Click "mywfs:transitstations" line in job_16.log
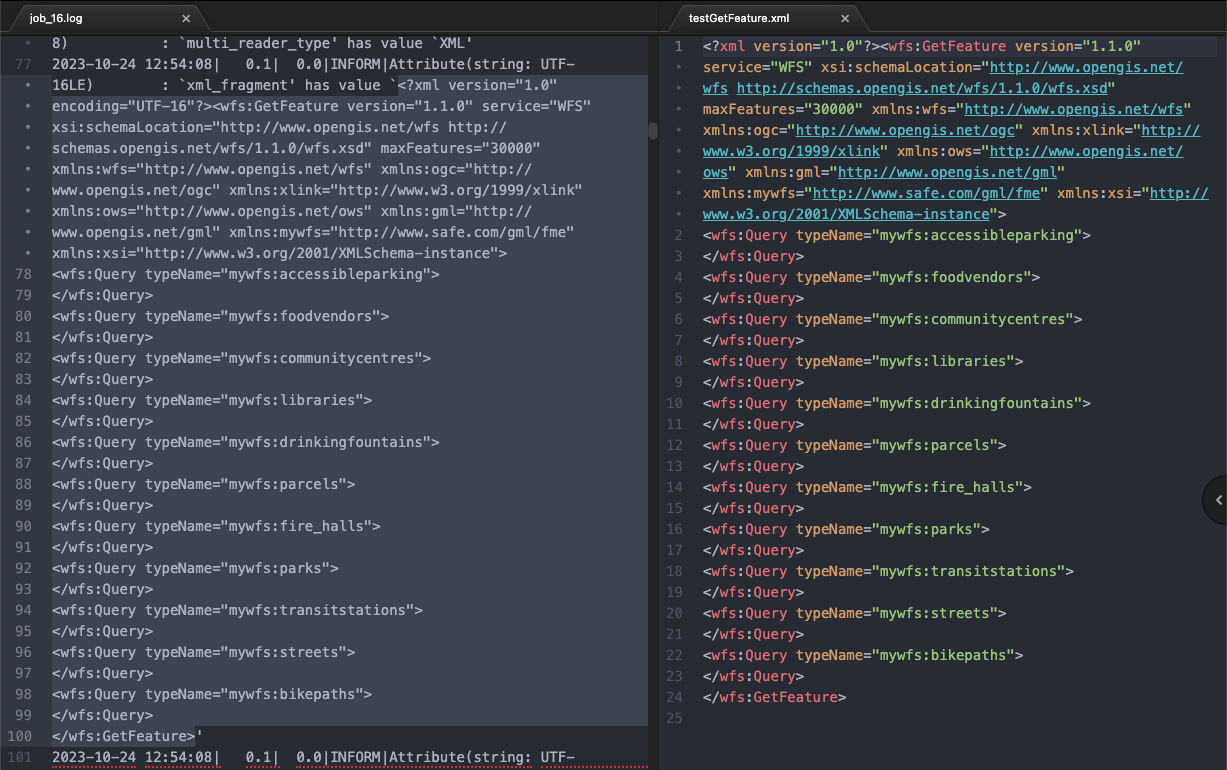1227x770 pixels. (238, 610)
